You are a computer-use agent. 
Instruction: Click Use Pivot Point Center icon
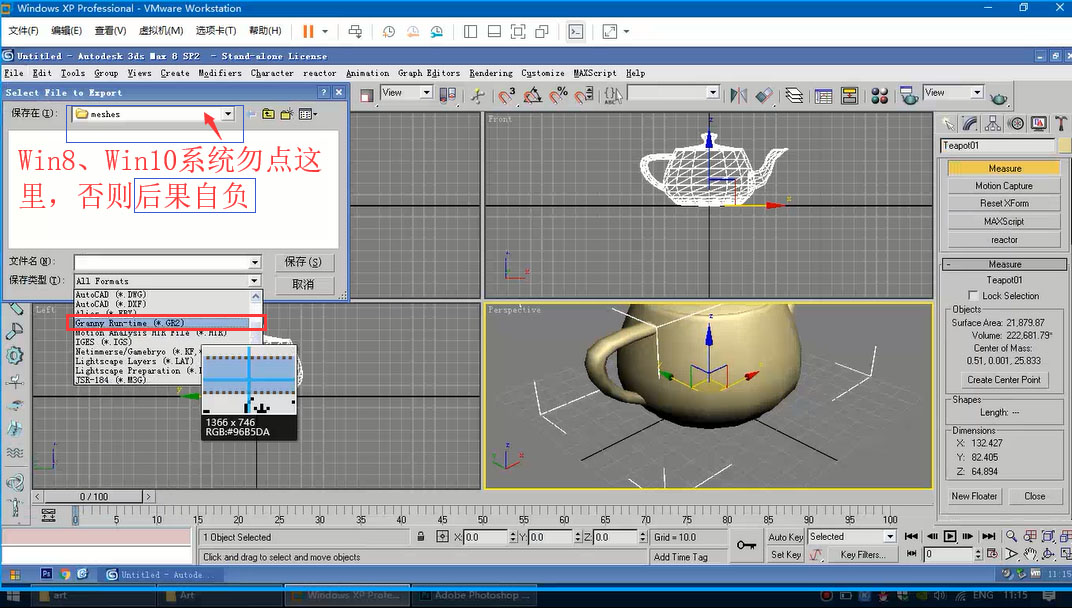pos(448,95)
